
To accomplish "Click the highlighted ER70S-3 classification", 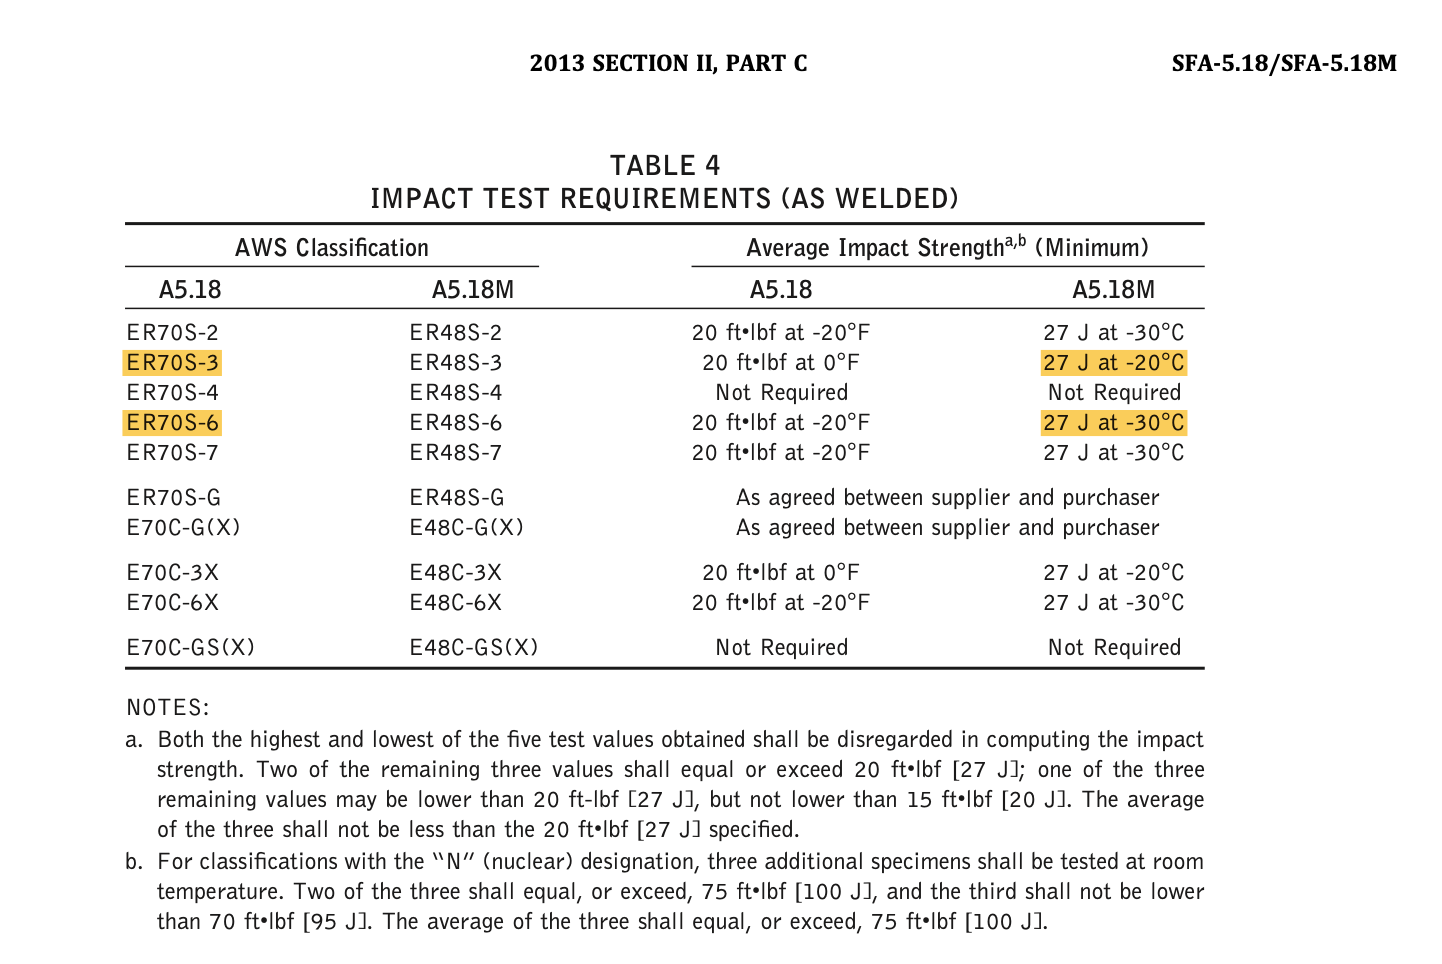I will coord(173,362).
